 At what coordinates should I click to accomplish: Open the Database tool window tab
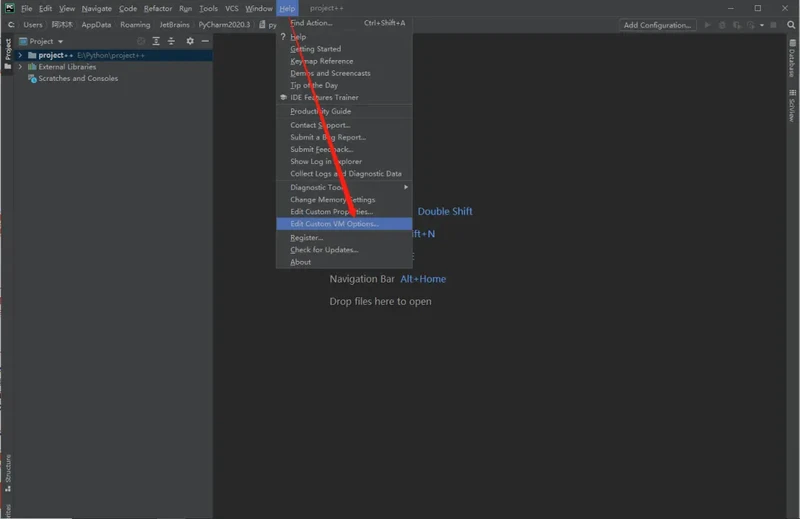click(x=792, y=59)
